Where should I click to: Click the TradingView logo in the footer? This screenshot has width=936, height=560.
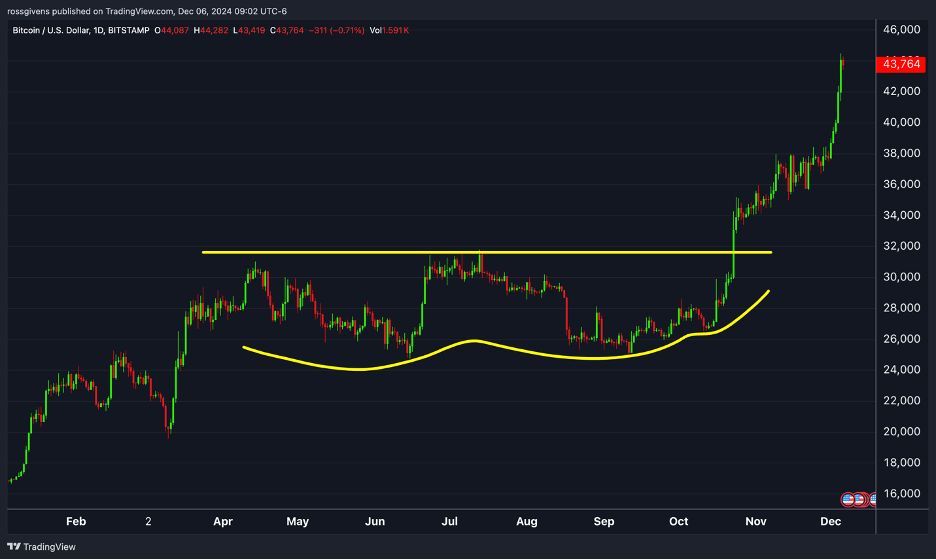[x=41, y=546]
